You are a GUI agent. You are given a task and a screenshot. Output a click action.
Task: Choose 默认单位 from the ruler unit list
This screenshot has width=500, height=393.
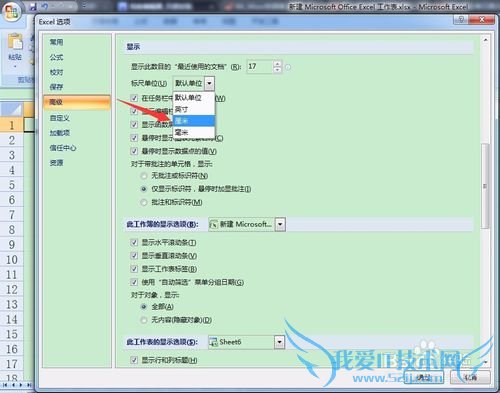(194, 98)
